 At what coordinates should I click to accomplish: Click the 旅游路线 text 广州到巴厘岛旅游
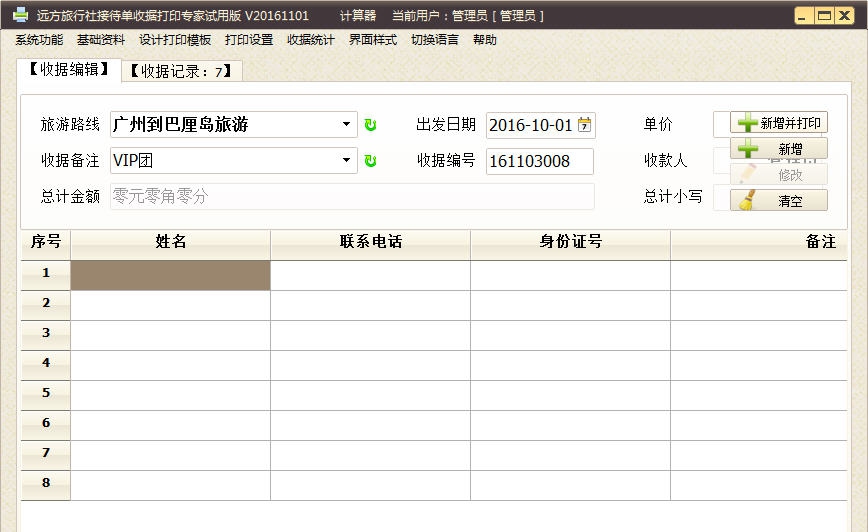pyautogui.click(x=180, y=125)
